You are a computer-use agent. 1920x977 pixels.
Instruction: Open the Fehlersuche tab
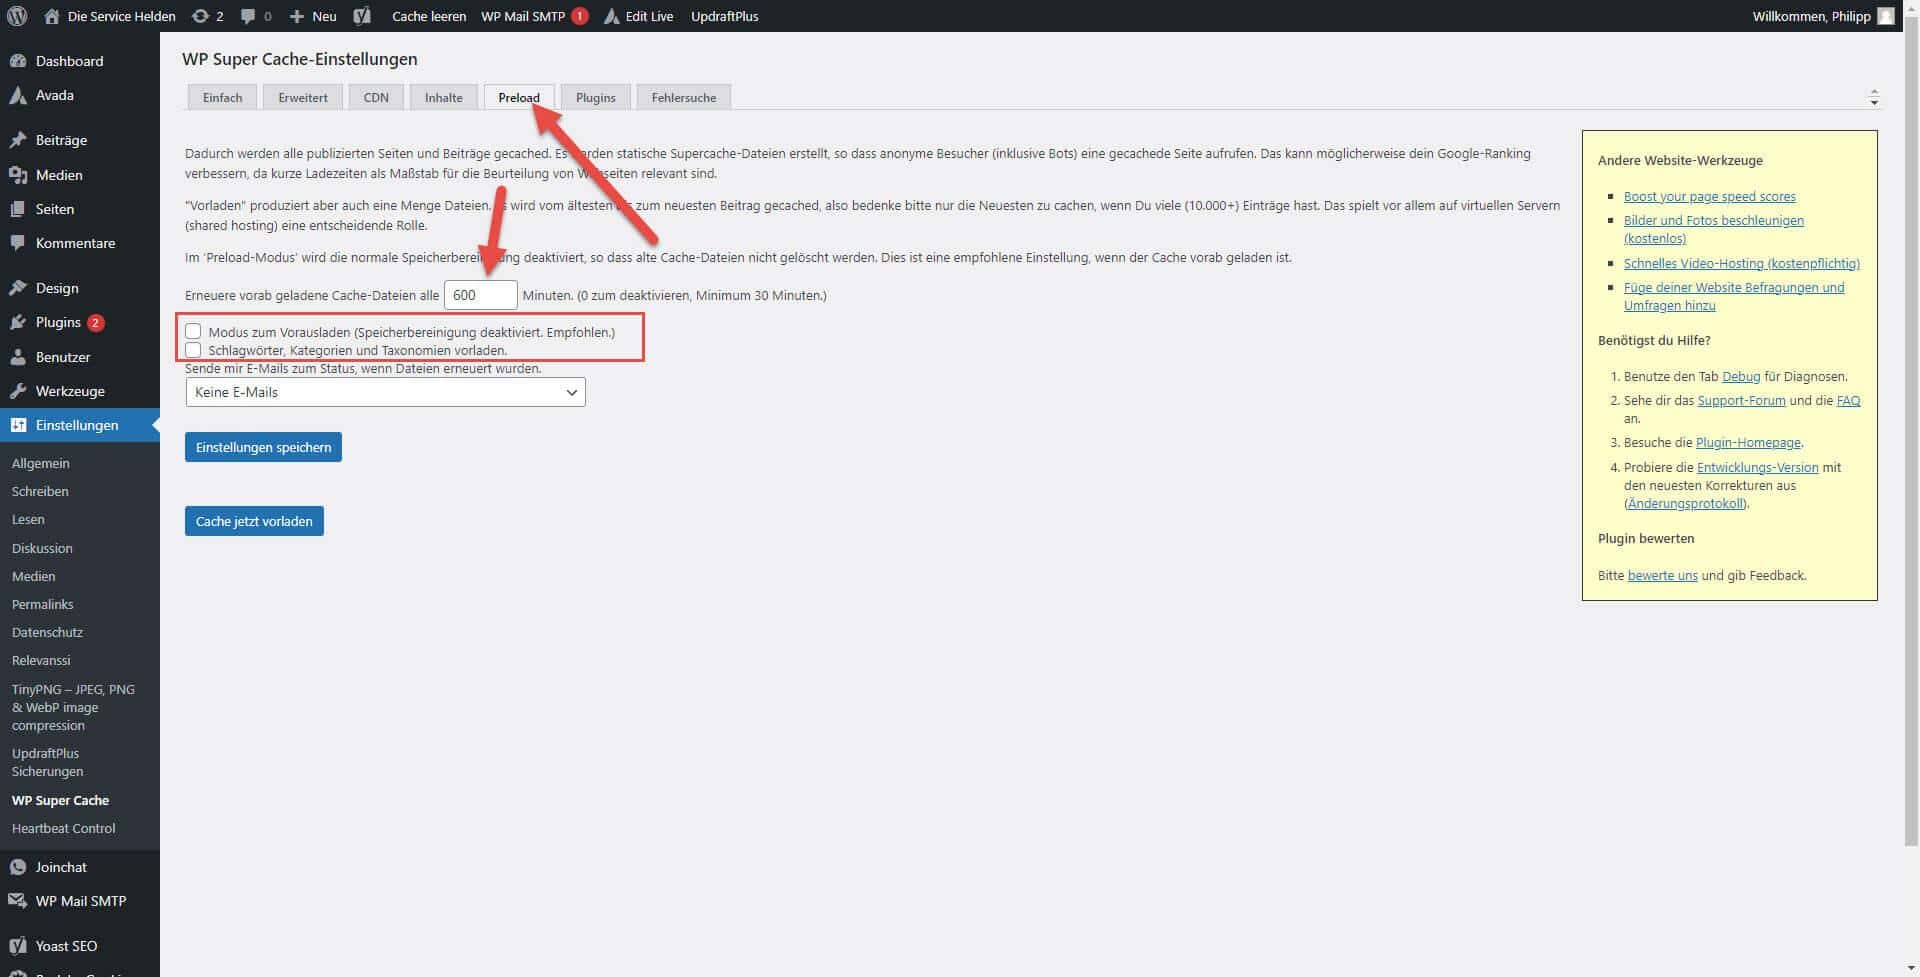[x=683, y=97]
